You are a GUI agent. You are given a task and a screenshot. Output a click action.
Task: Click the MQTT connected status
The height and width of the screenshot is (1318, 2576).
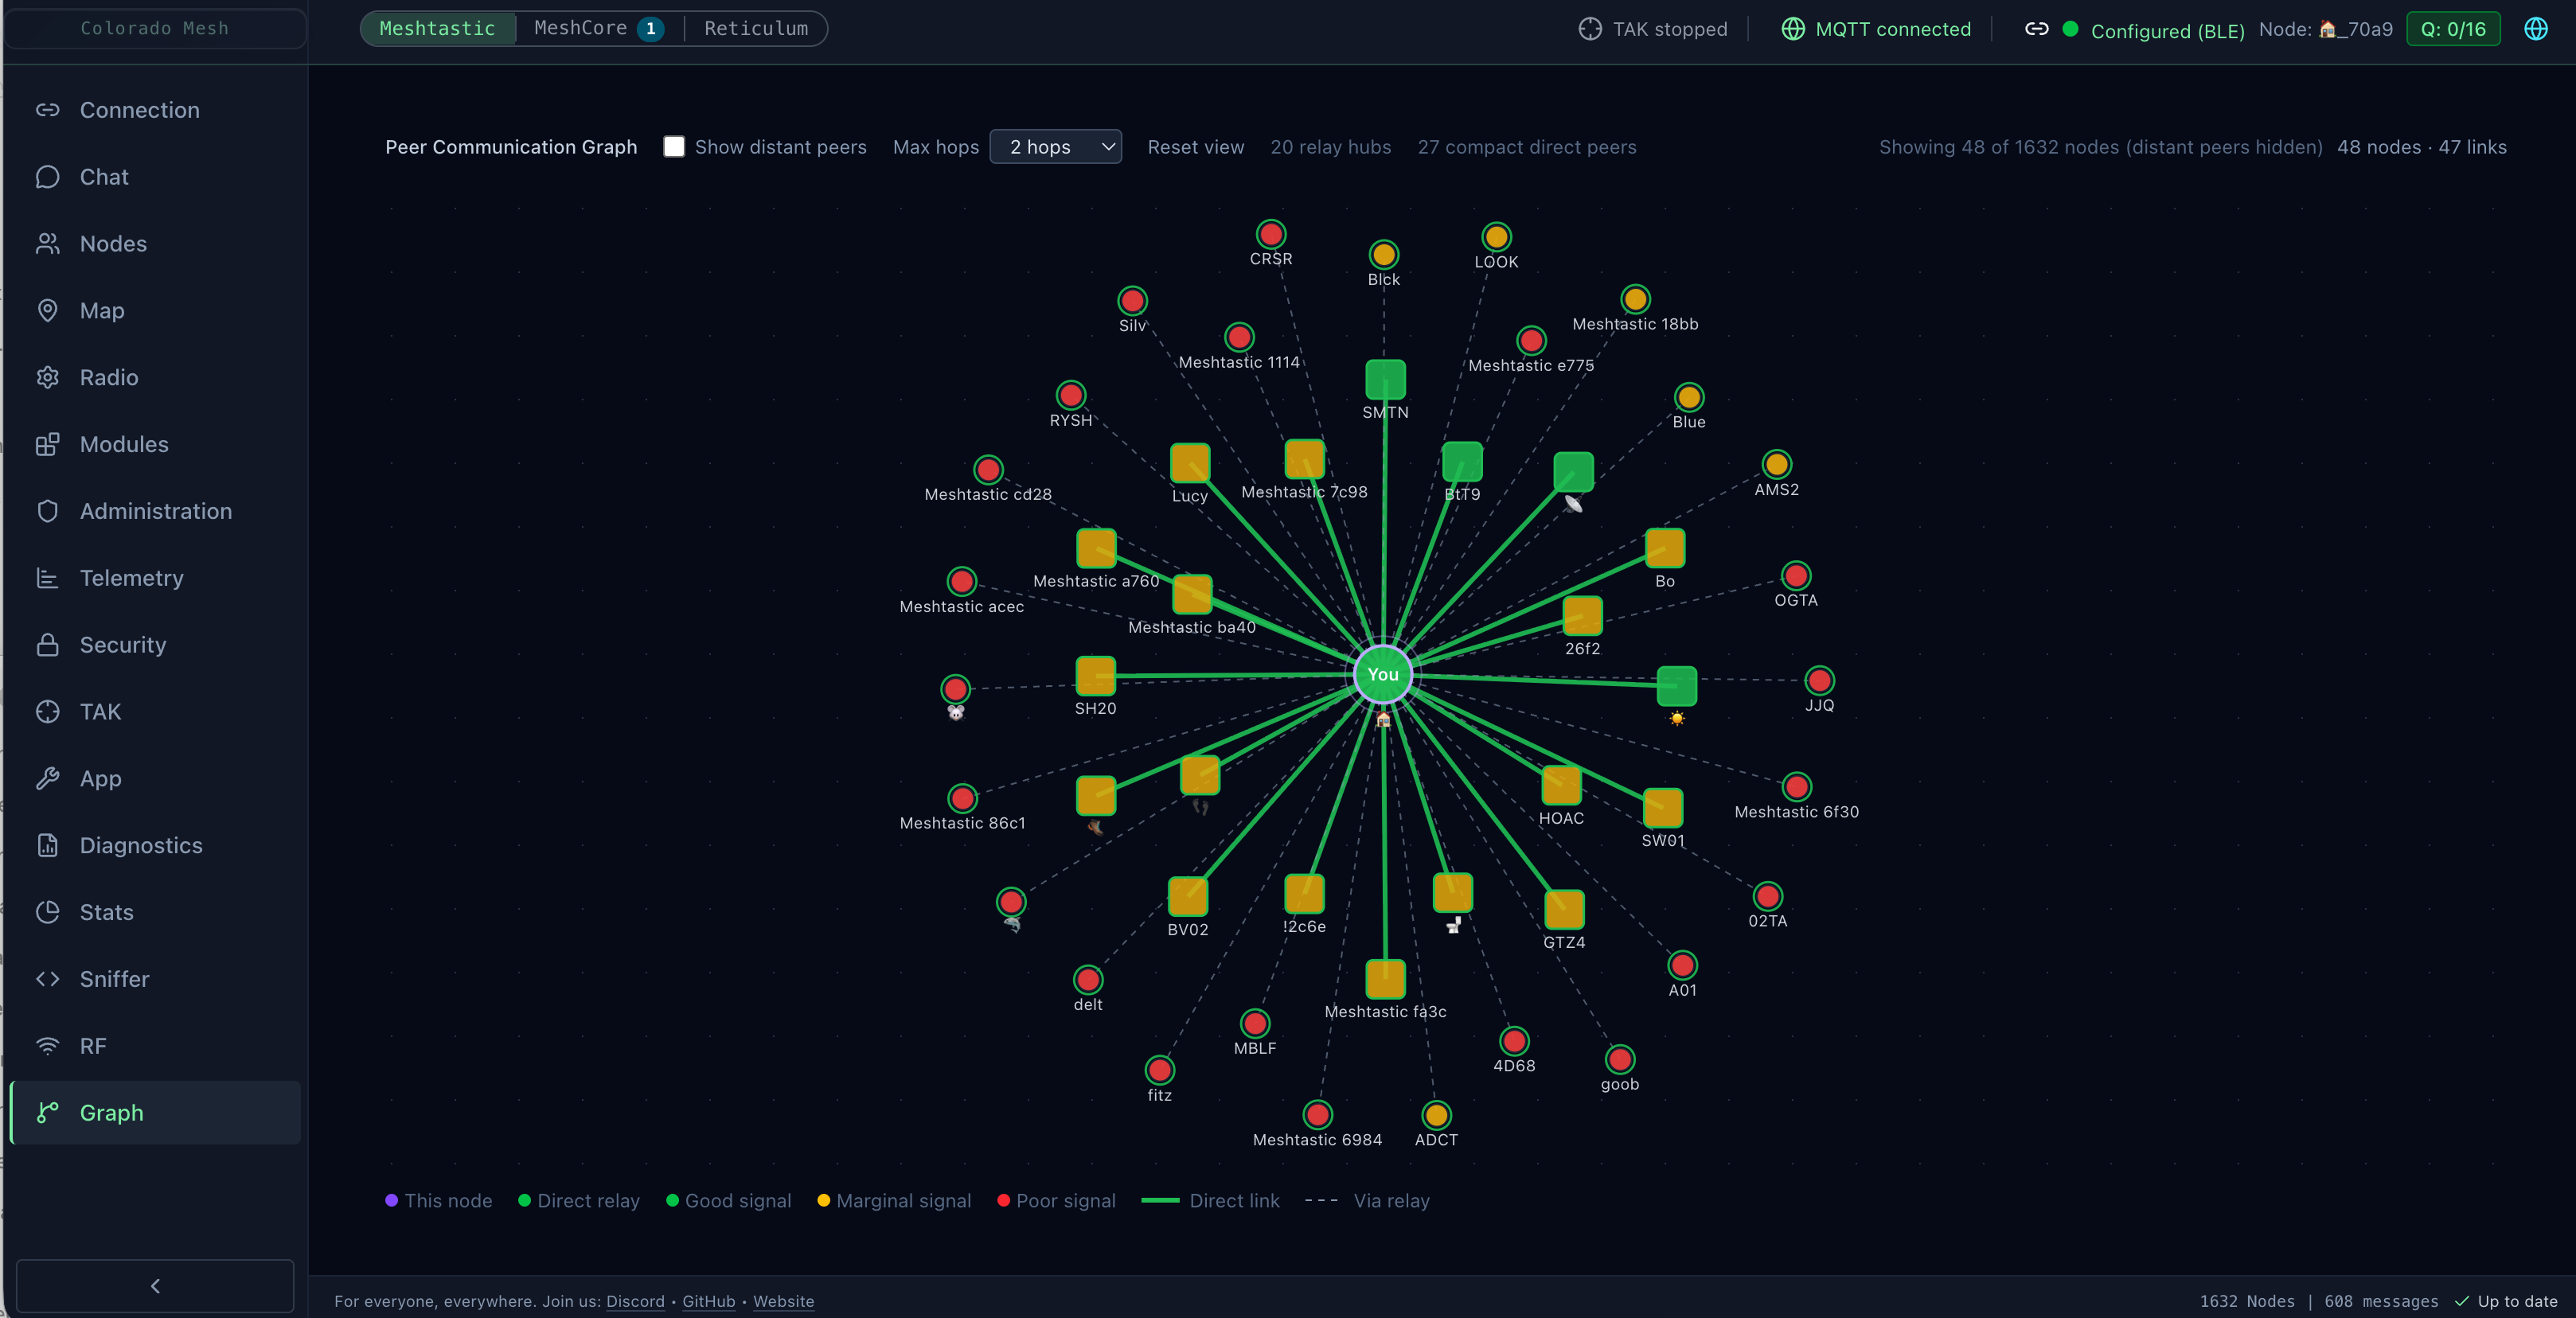[1876, 29]
